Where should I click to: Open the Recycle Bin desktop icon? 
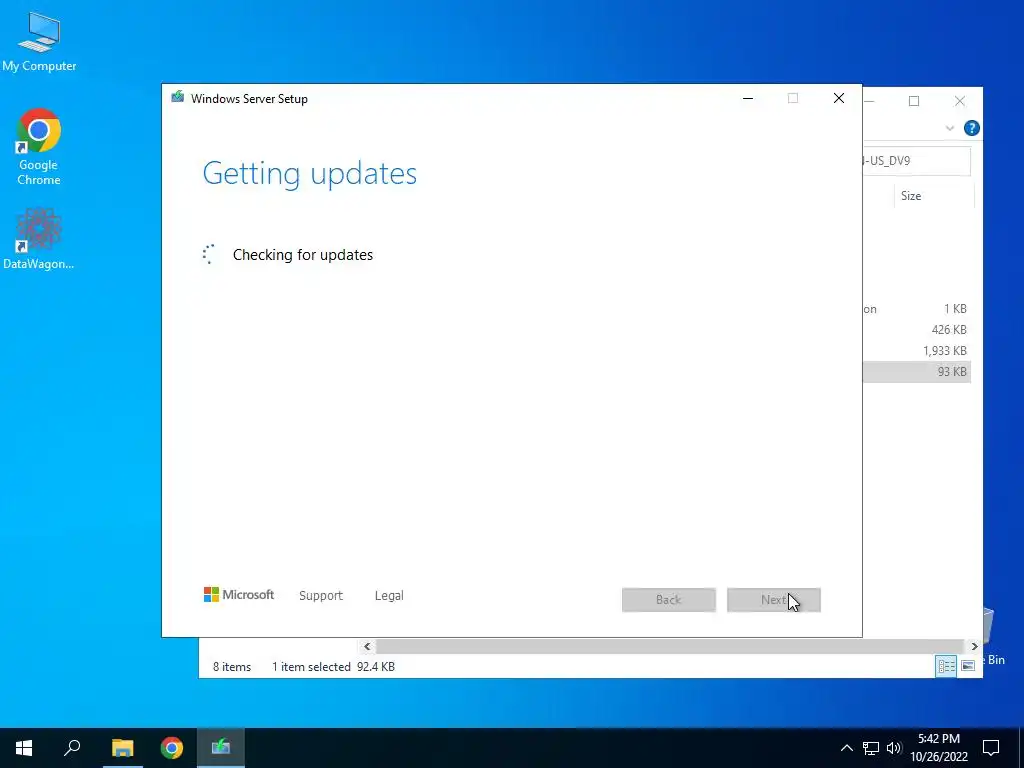click(993, 637)
